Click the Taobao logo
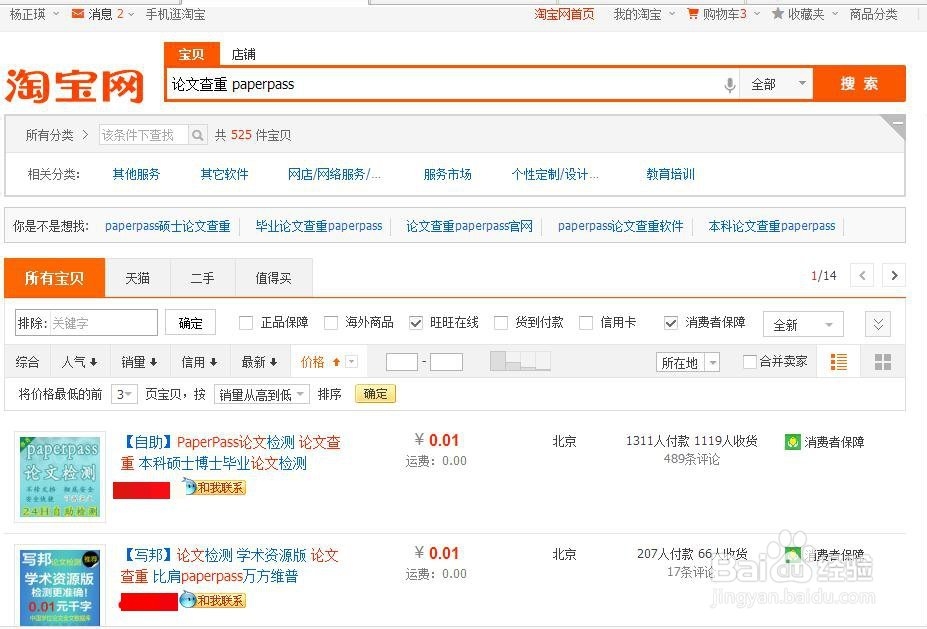Viewport: 927px width, 629px height. 75,86
